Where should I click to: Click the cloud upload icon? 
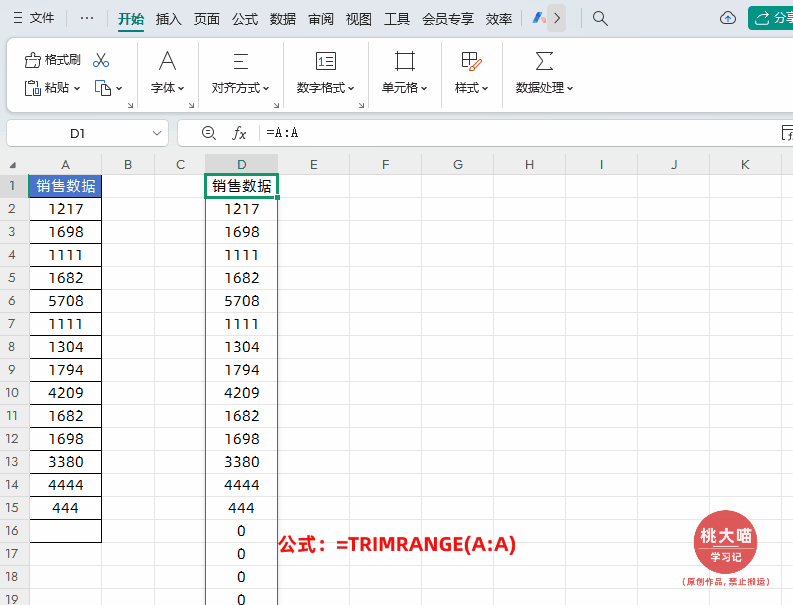pos(727,19)
